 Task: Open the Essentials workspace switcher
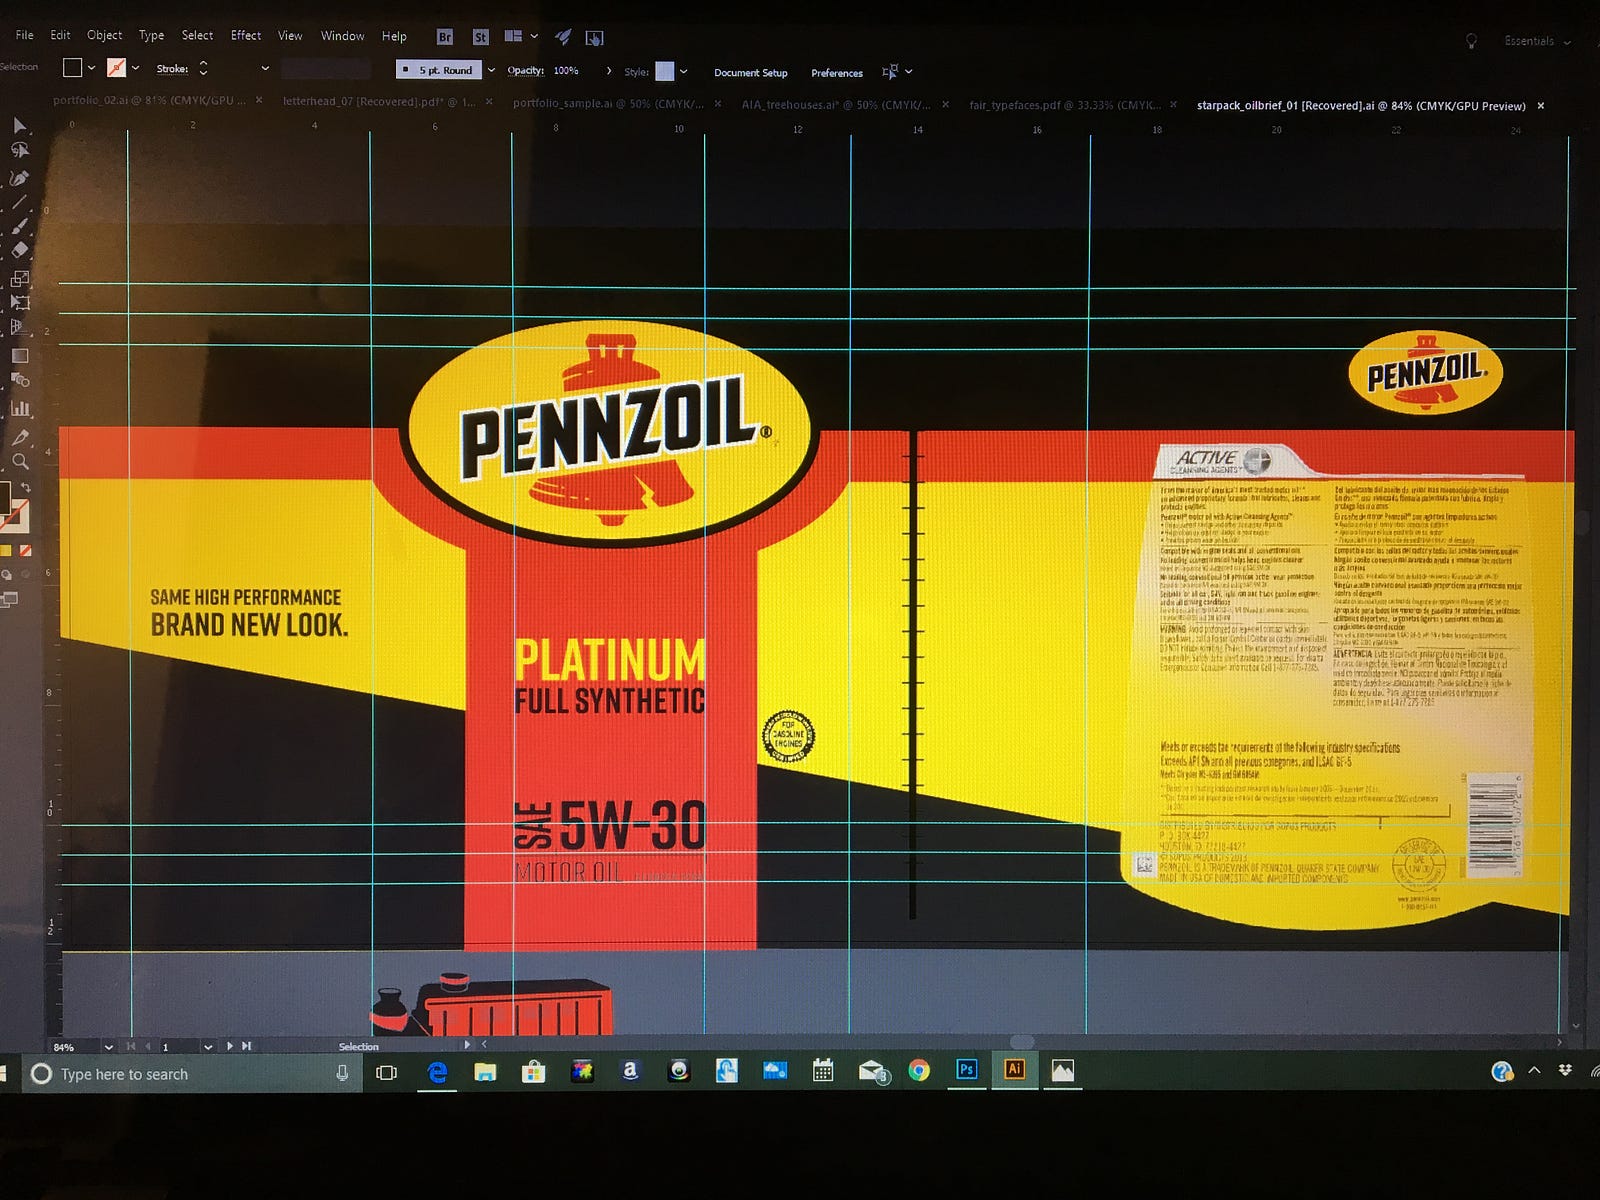pos(1537,41)
